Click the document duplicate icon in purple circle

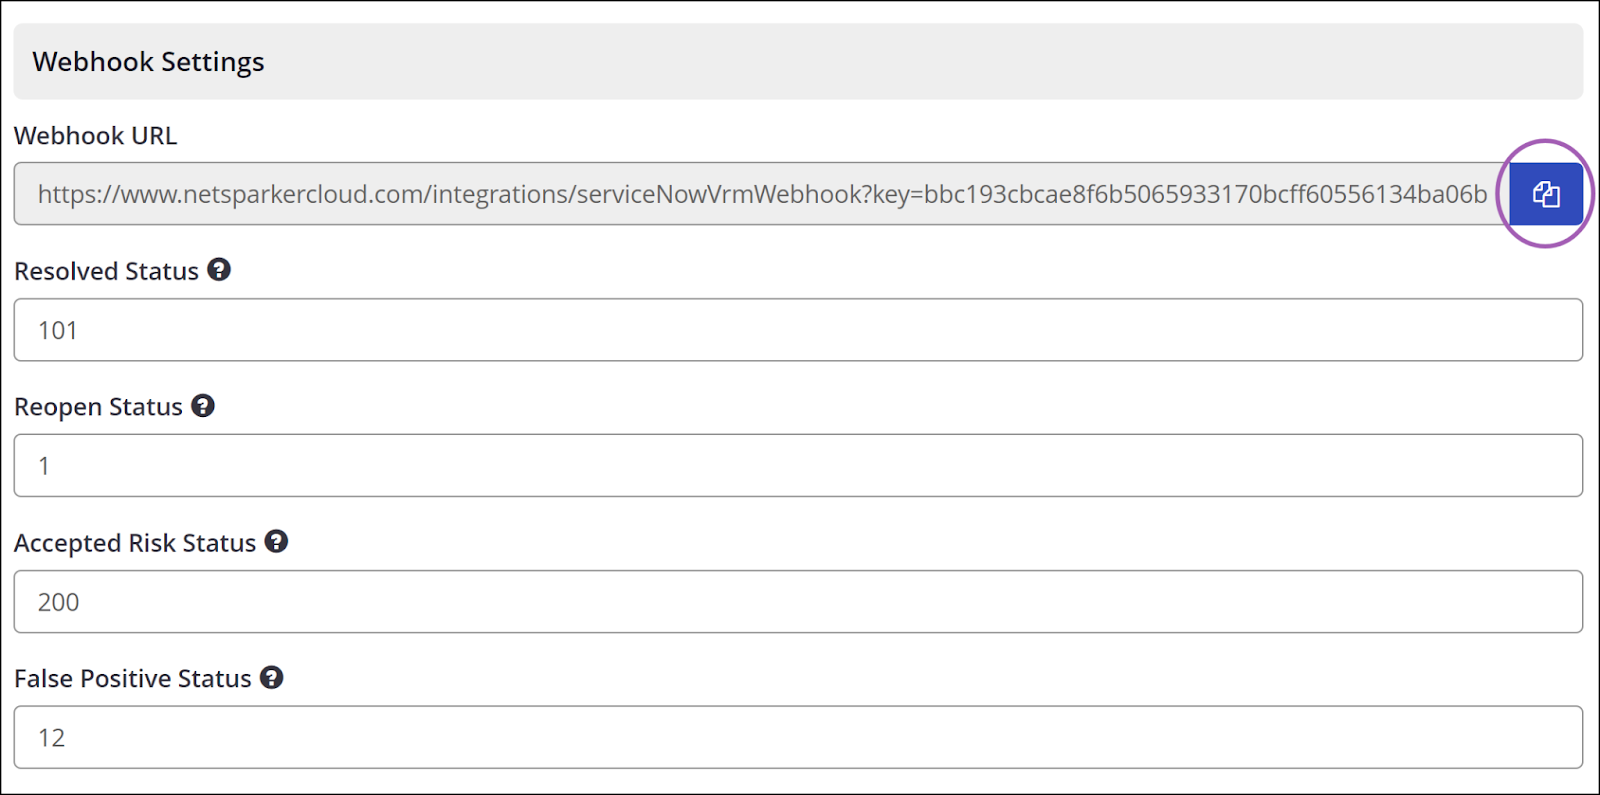pyautogui.click(x=1544, y=193)
